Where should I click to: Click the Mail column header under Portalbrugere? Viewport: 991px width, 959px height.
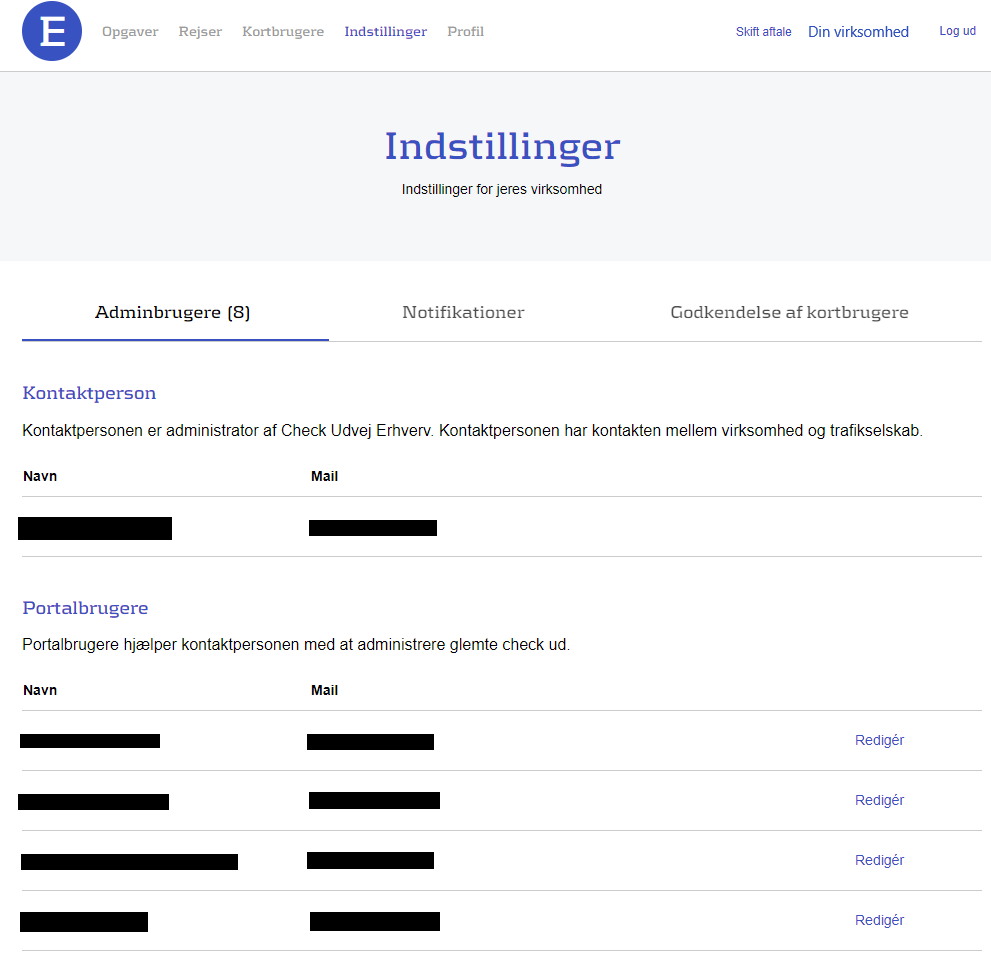[x=324, y=690]
